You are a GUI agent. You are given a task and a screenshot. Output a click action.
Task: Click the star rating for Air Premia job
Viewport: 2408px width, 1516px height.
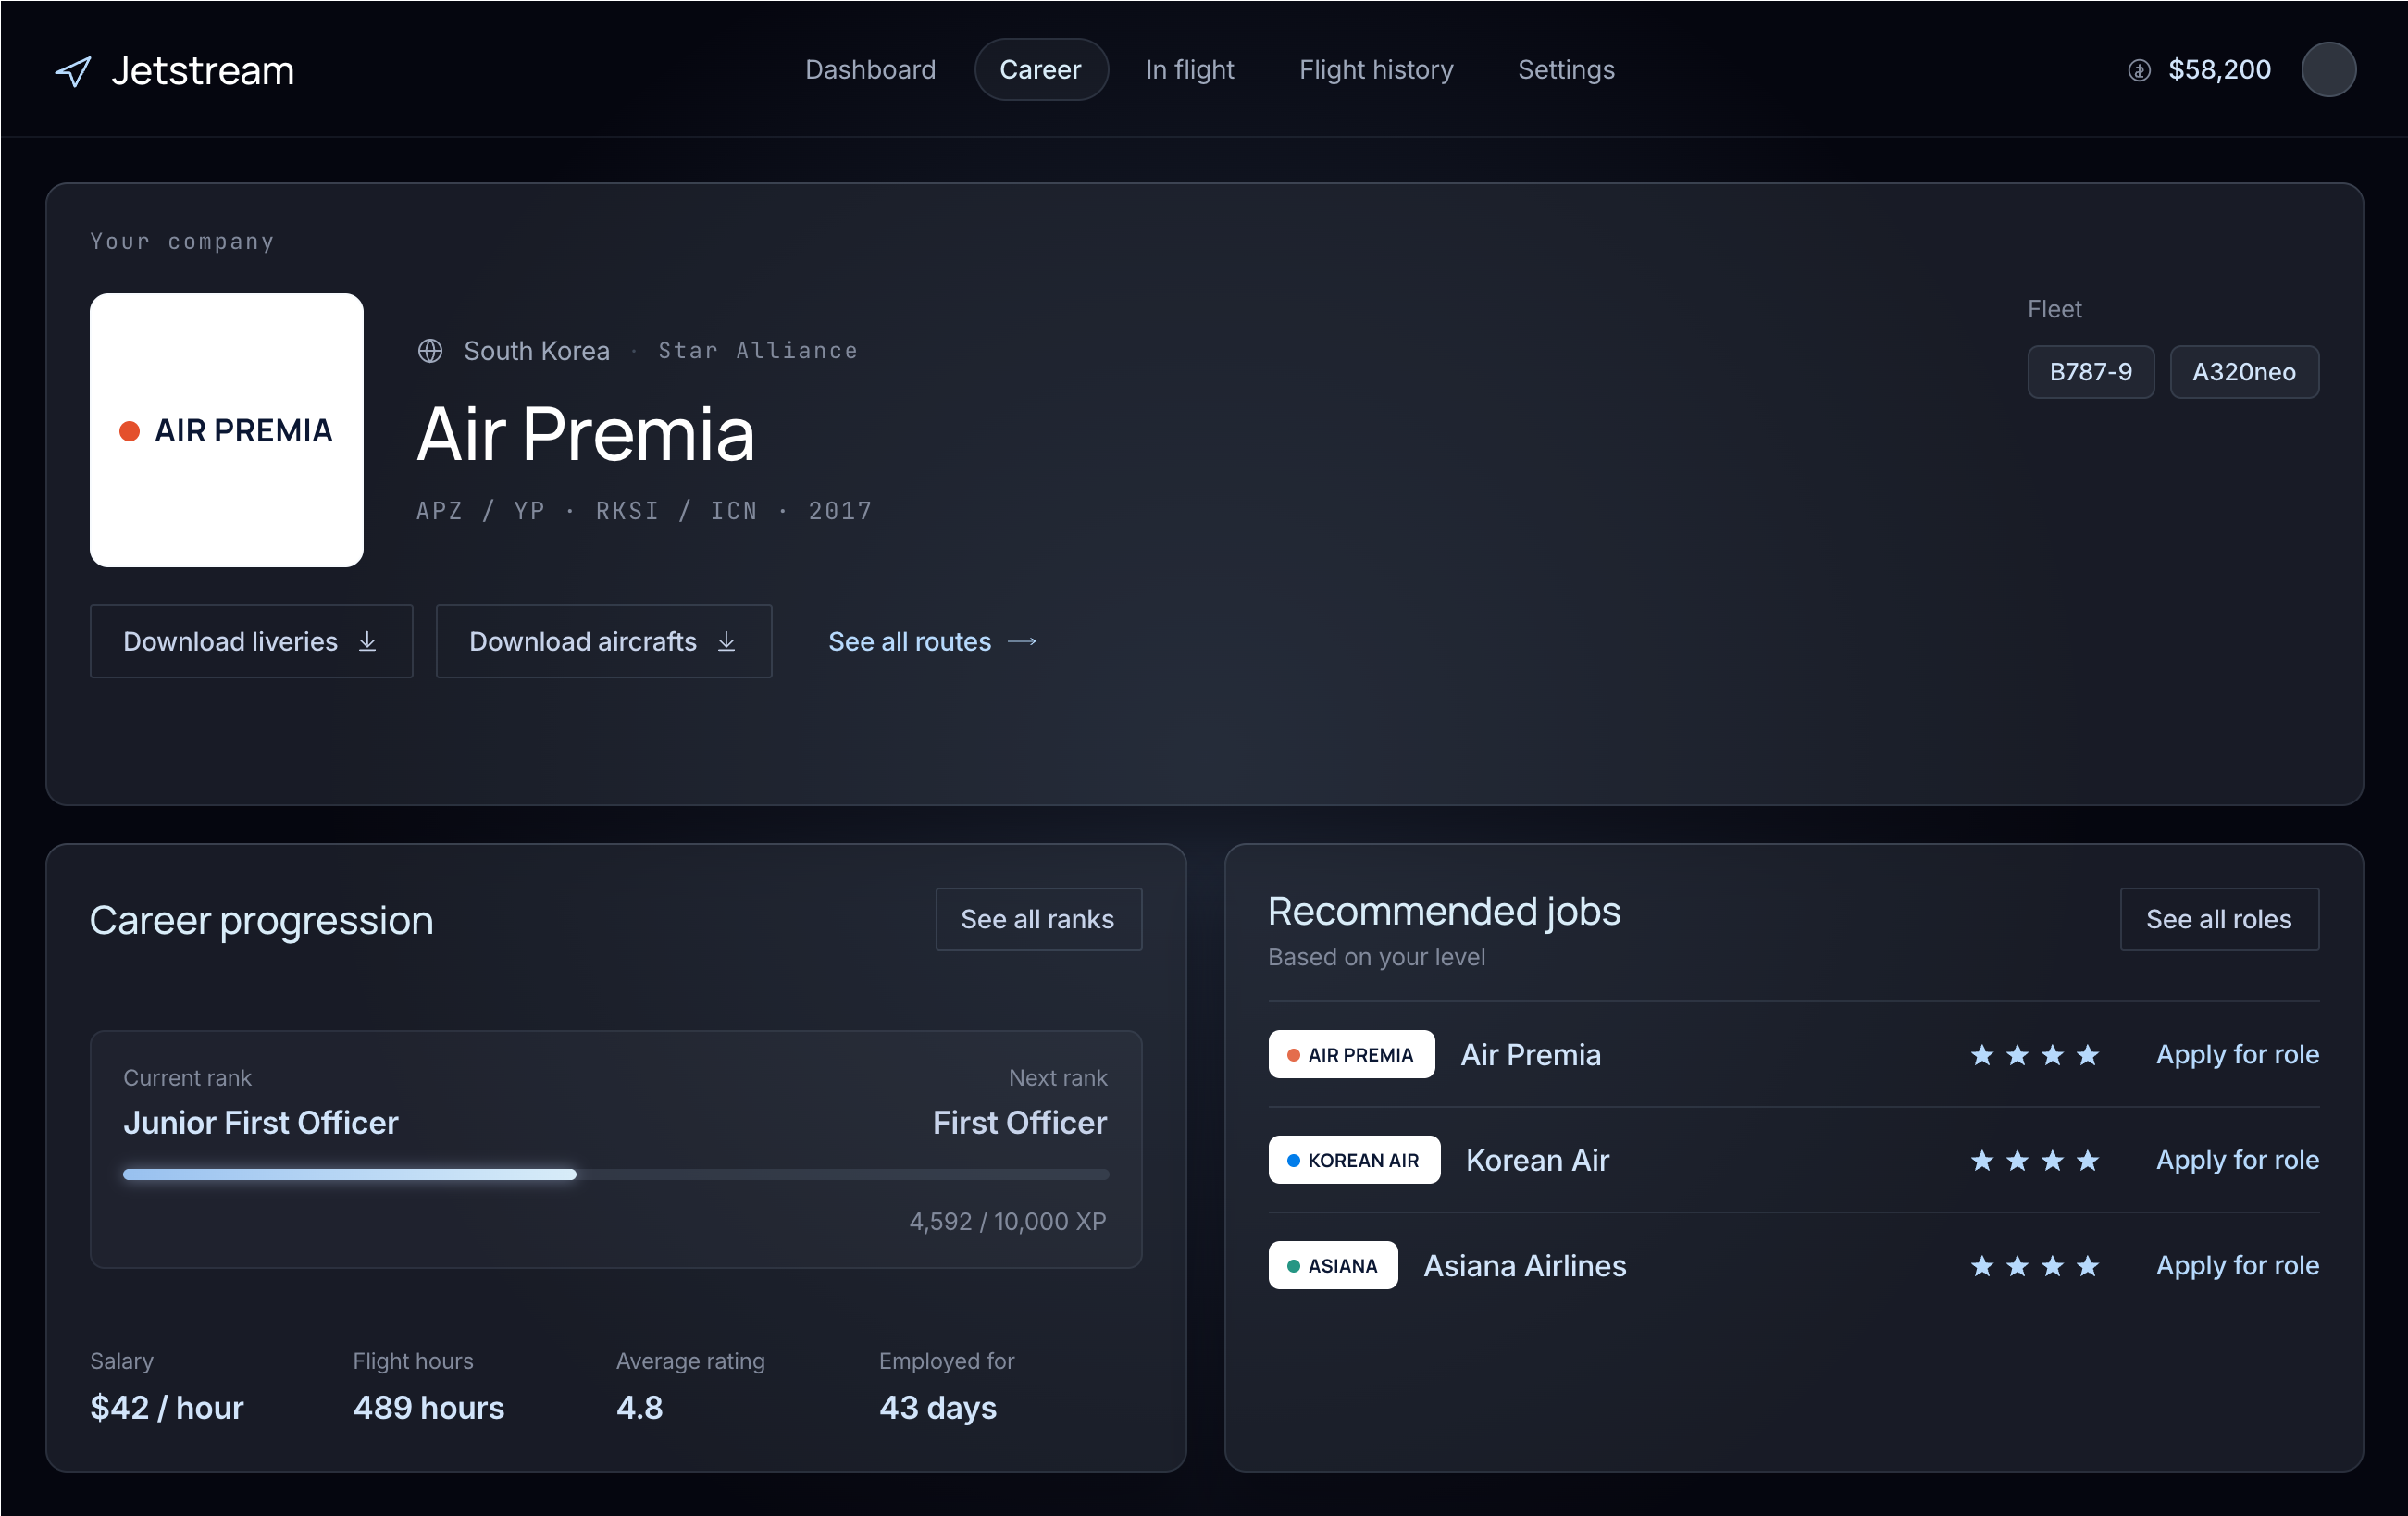(x=2035, y=1055)
